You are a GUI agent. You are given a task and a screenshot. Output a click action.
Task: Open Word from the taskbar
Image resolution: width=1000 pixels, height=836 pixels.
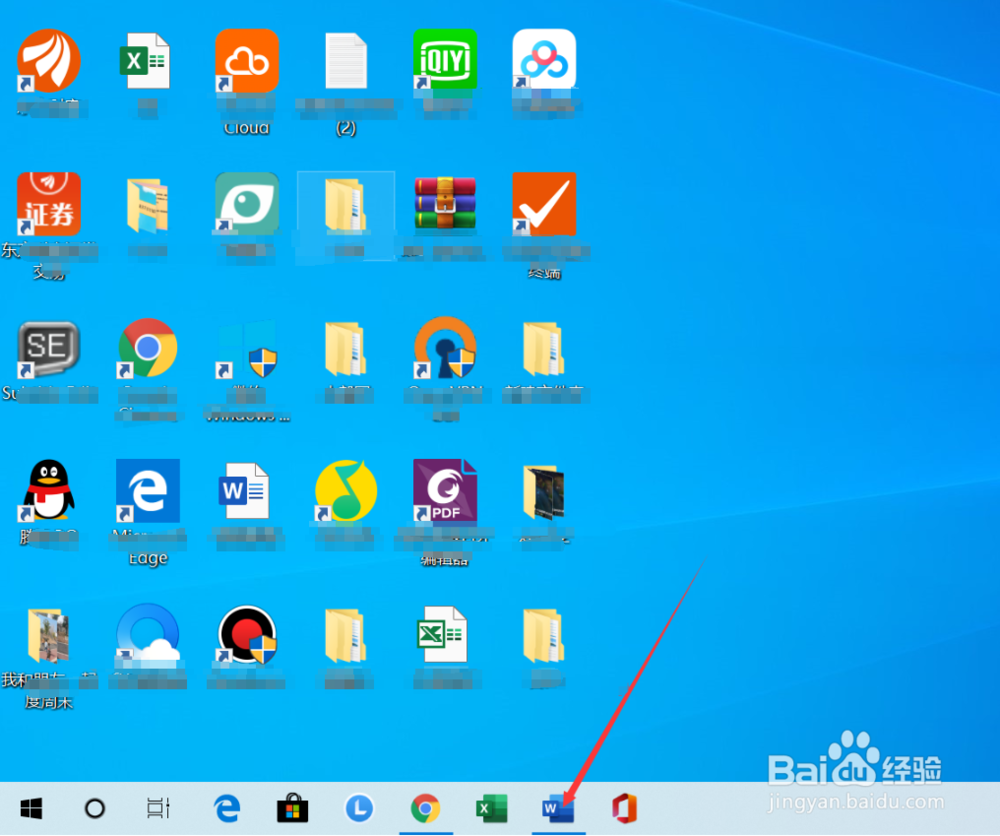point(558,809)
